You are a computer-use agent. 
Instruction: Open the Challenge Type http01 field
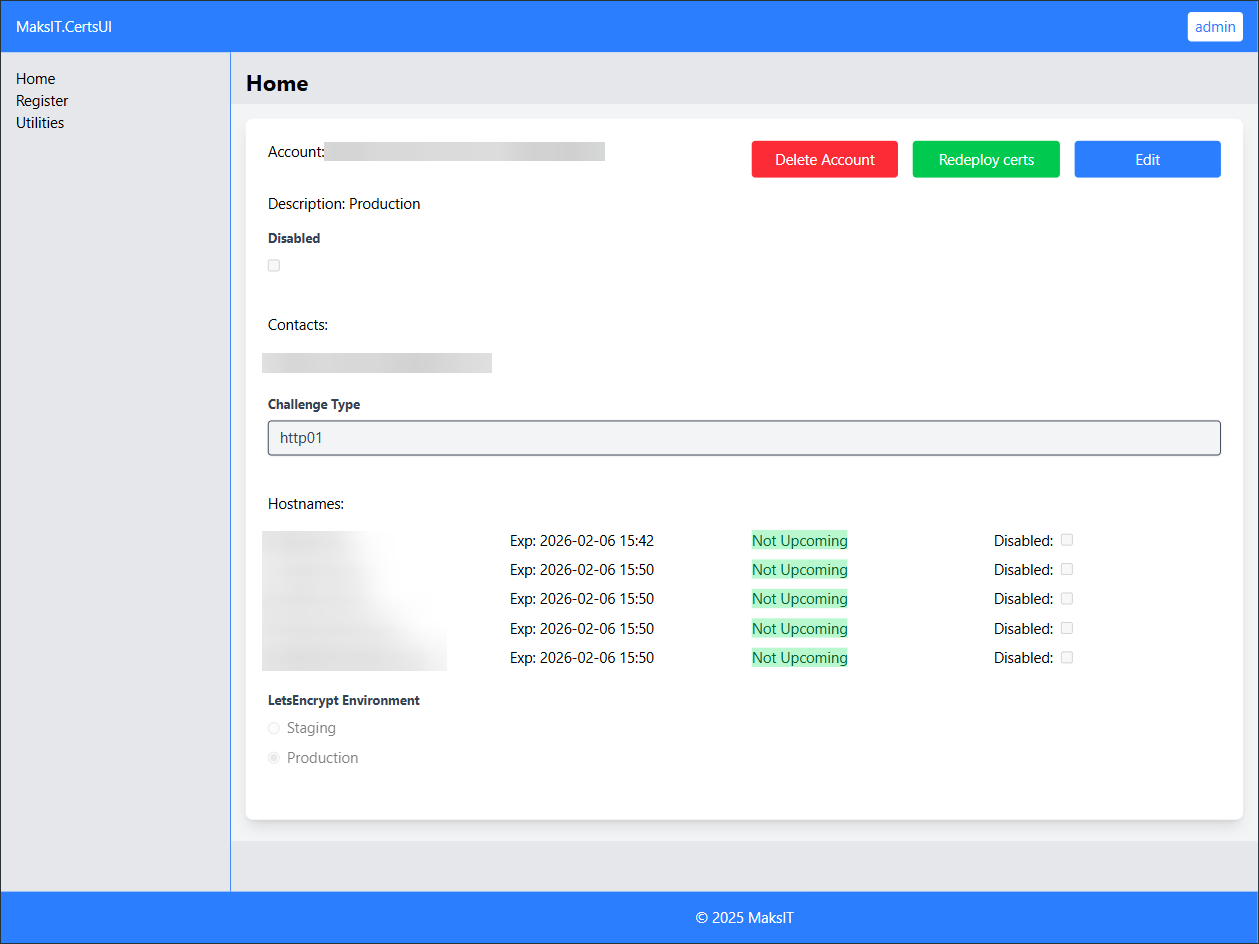743,438
